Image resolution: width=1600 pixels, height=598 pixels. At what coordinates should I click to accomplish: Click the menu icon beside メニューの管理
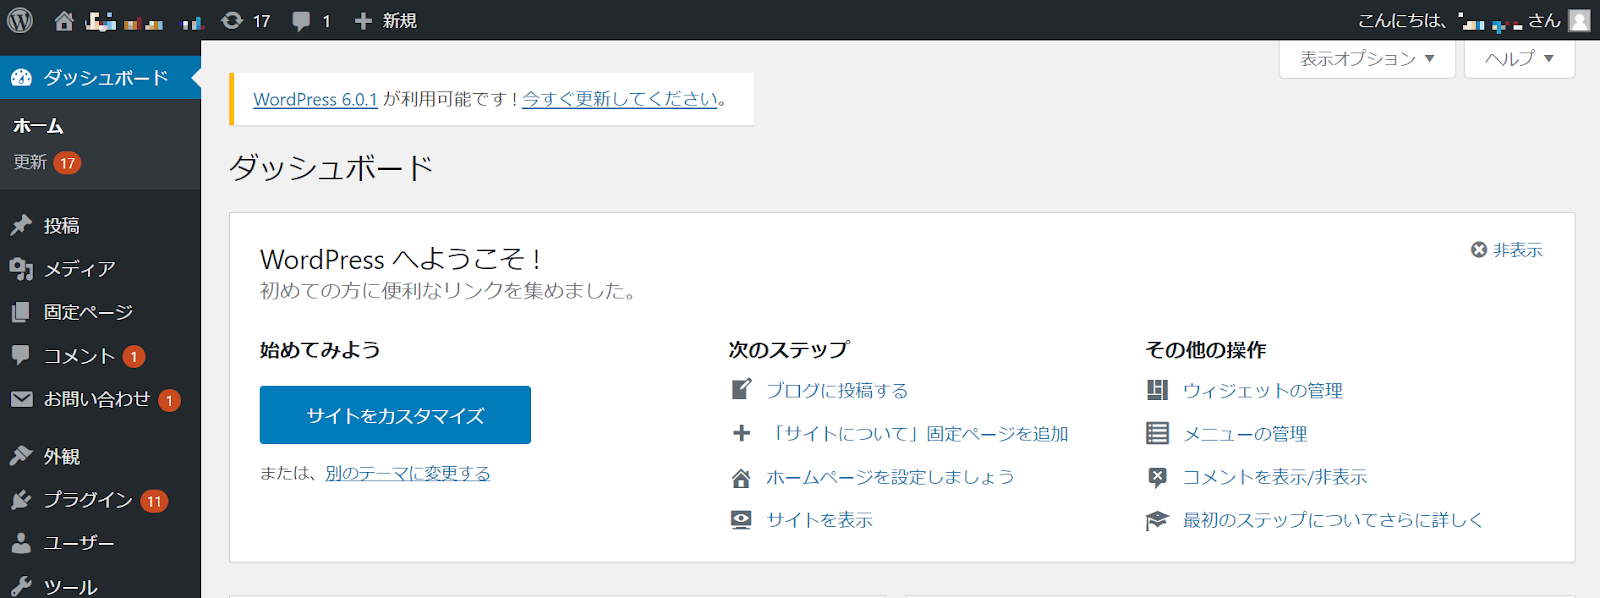pyautogui.click(x=1157, y=433)
